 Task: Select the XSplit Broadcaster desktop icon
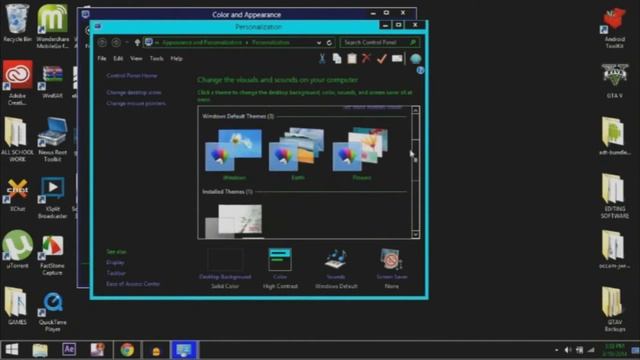[x=53, y=198]
